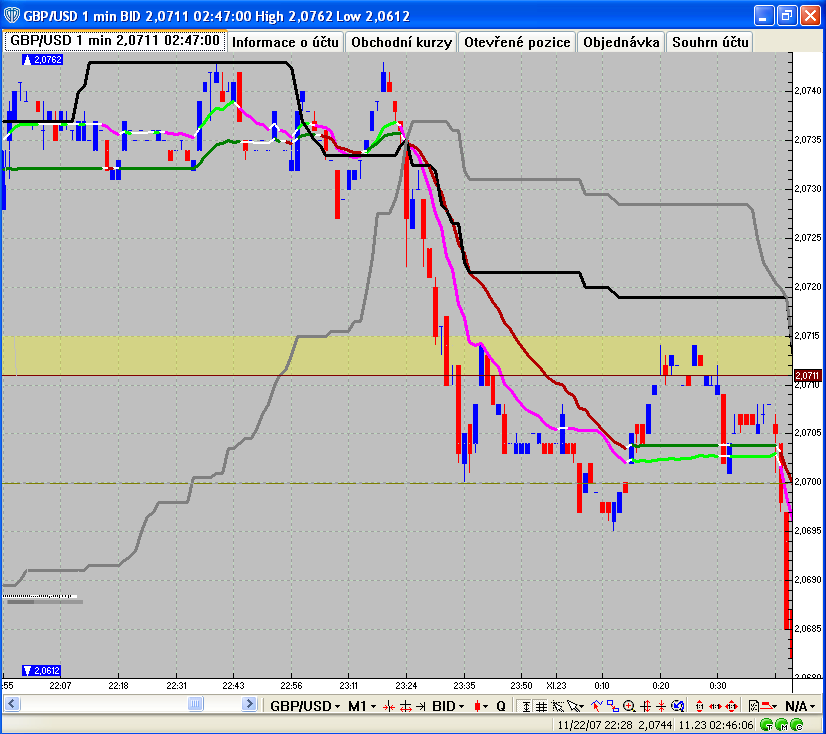Toggle the chart grid display
Image resolution: width=826 pixels, height=734 pixels.
[541, 707]
